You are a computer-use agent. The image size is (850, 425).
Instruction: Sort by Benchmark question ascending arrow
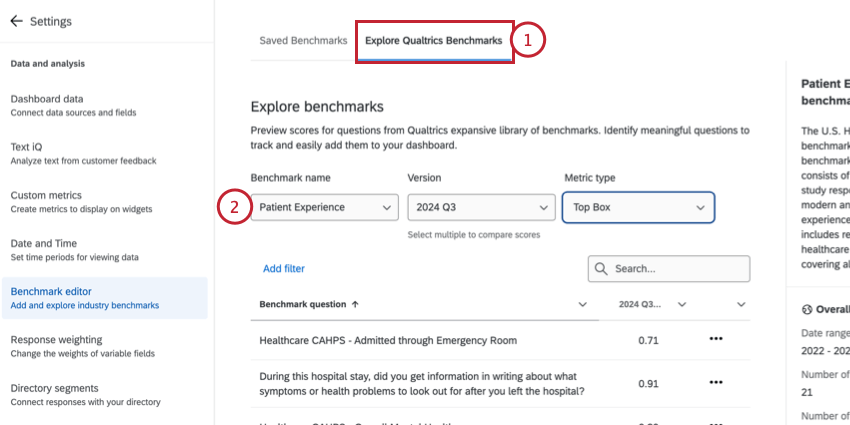click(355, 304)
